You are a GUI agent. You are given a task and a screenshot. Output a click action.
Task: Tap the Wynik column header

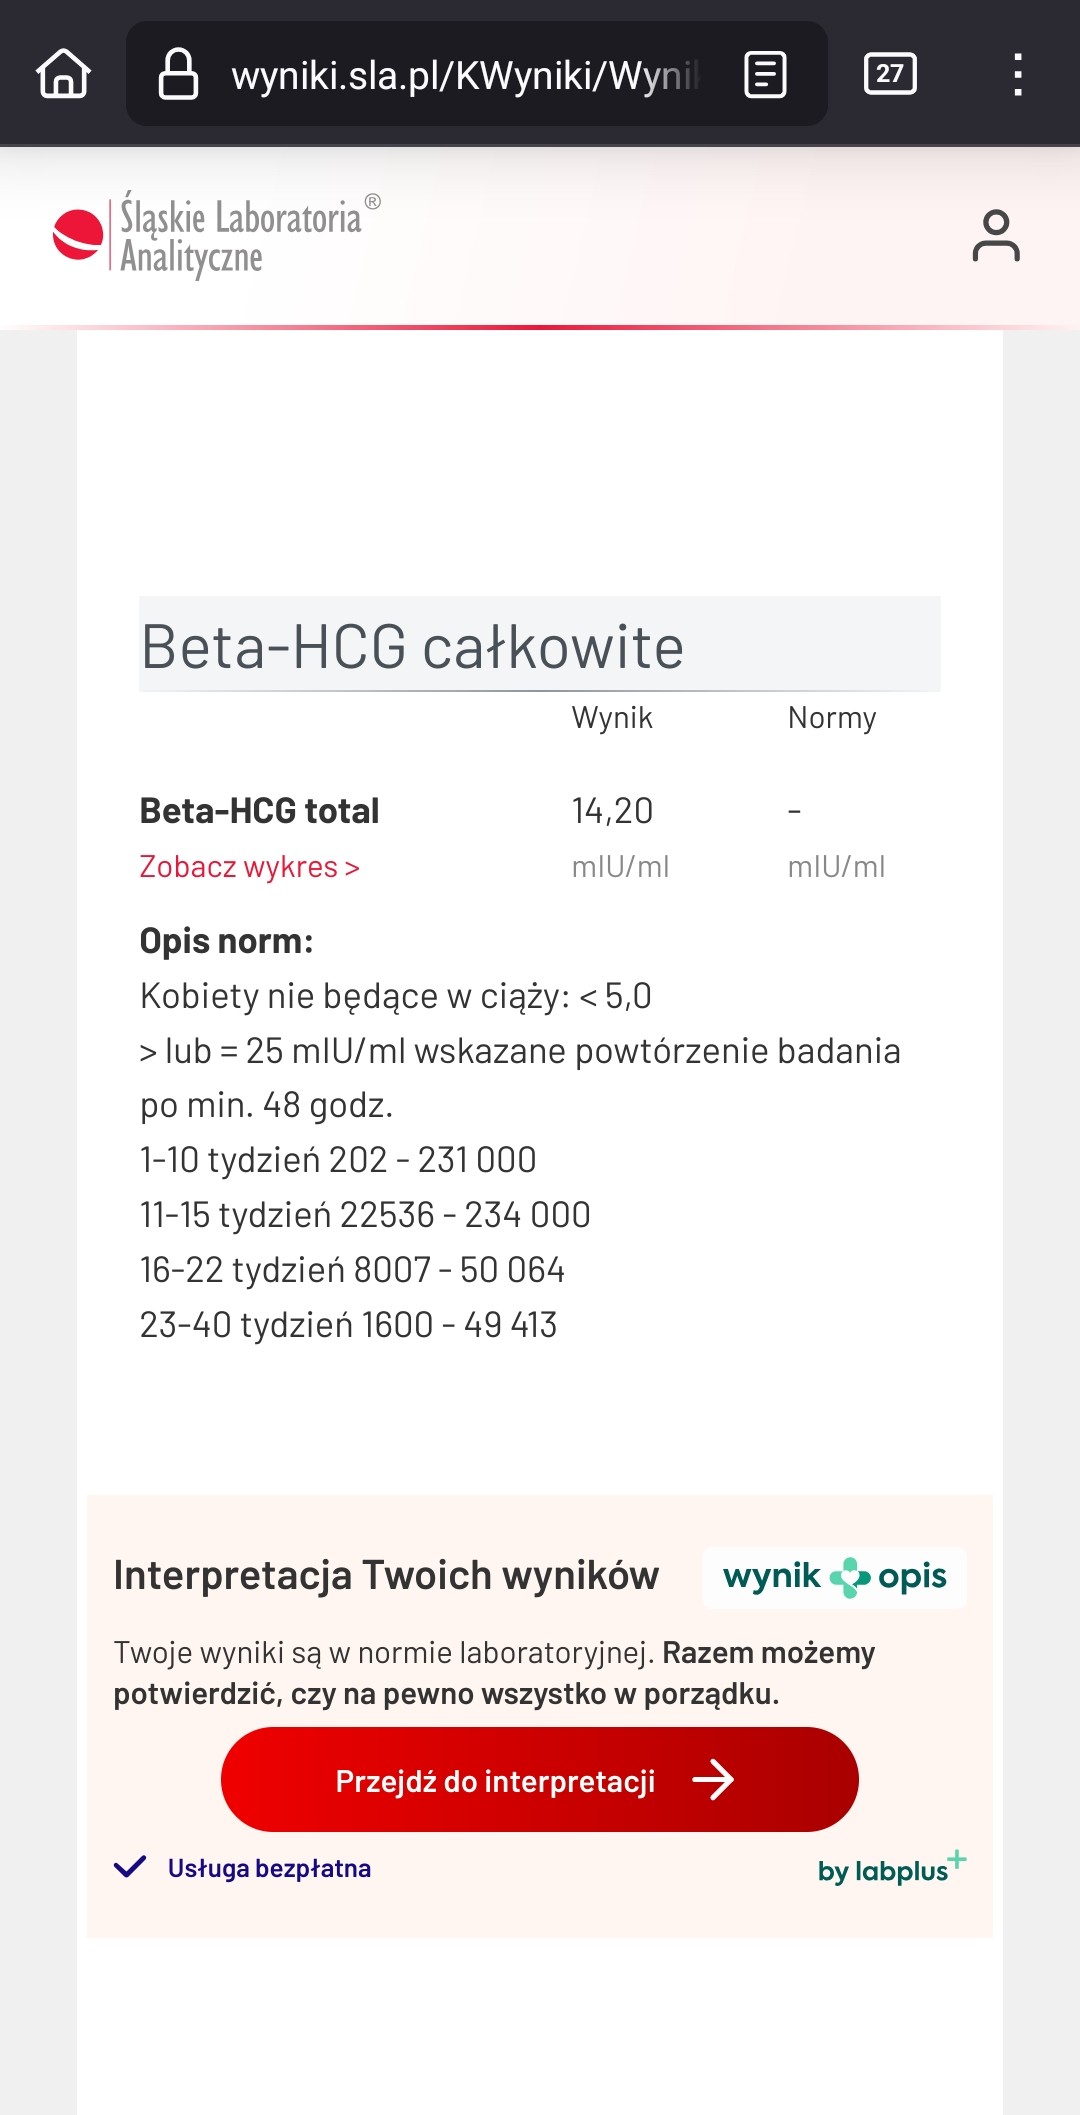pos(612,718)
